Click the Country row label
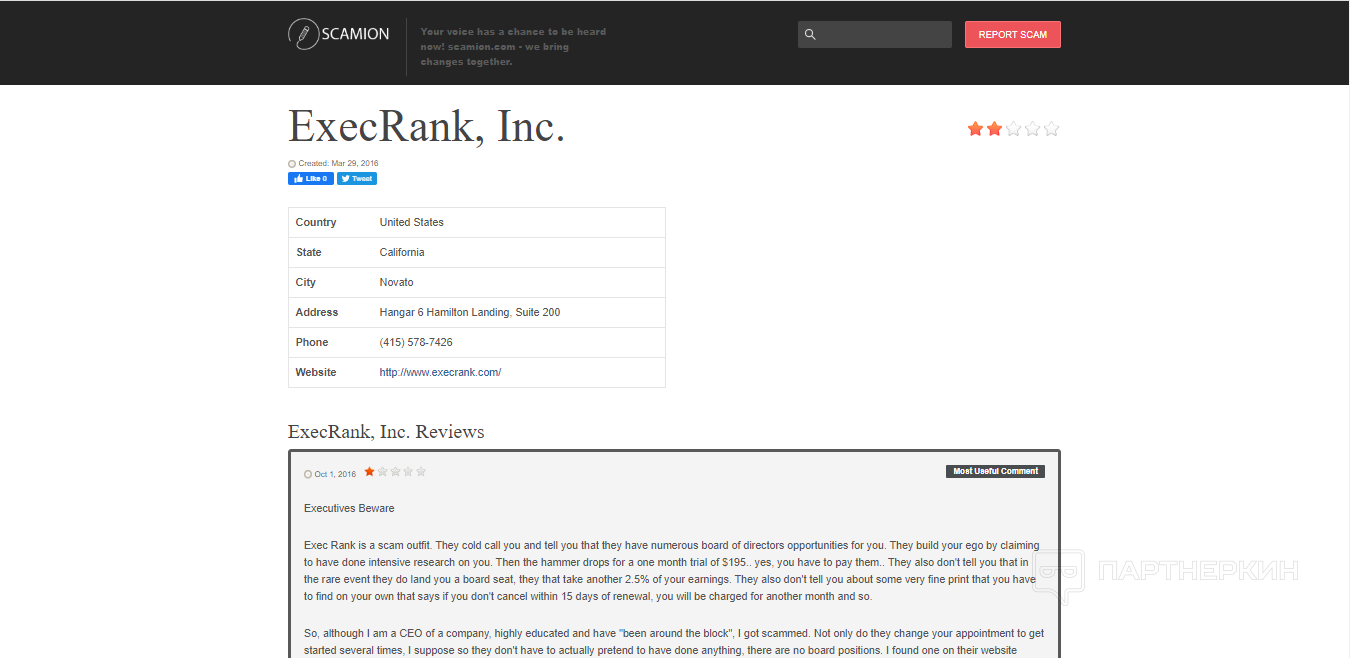Screen dimensions: 1350x658 316,222
